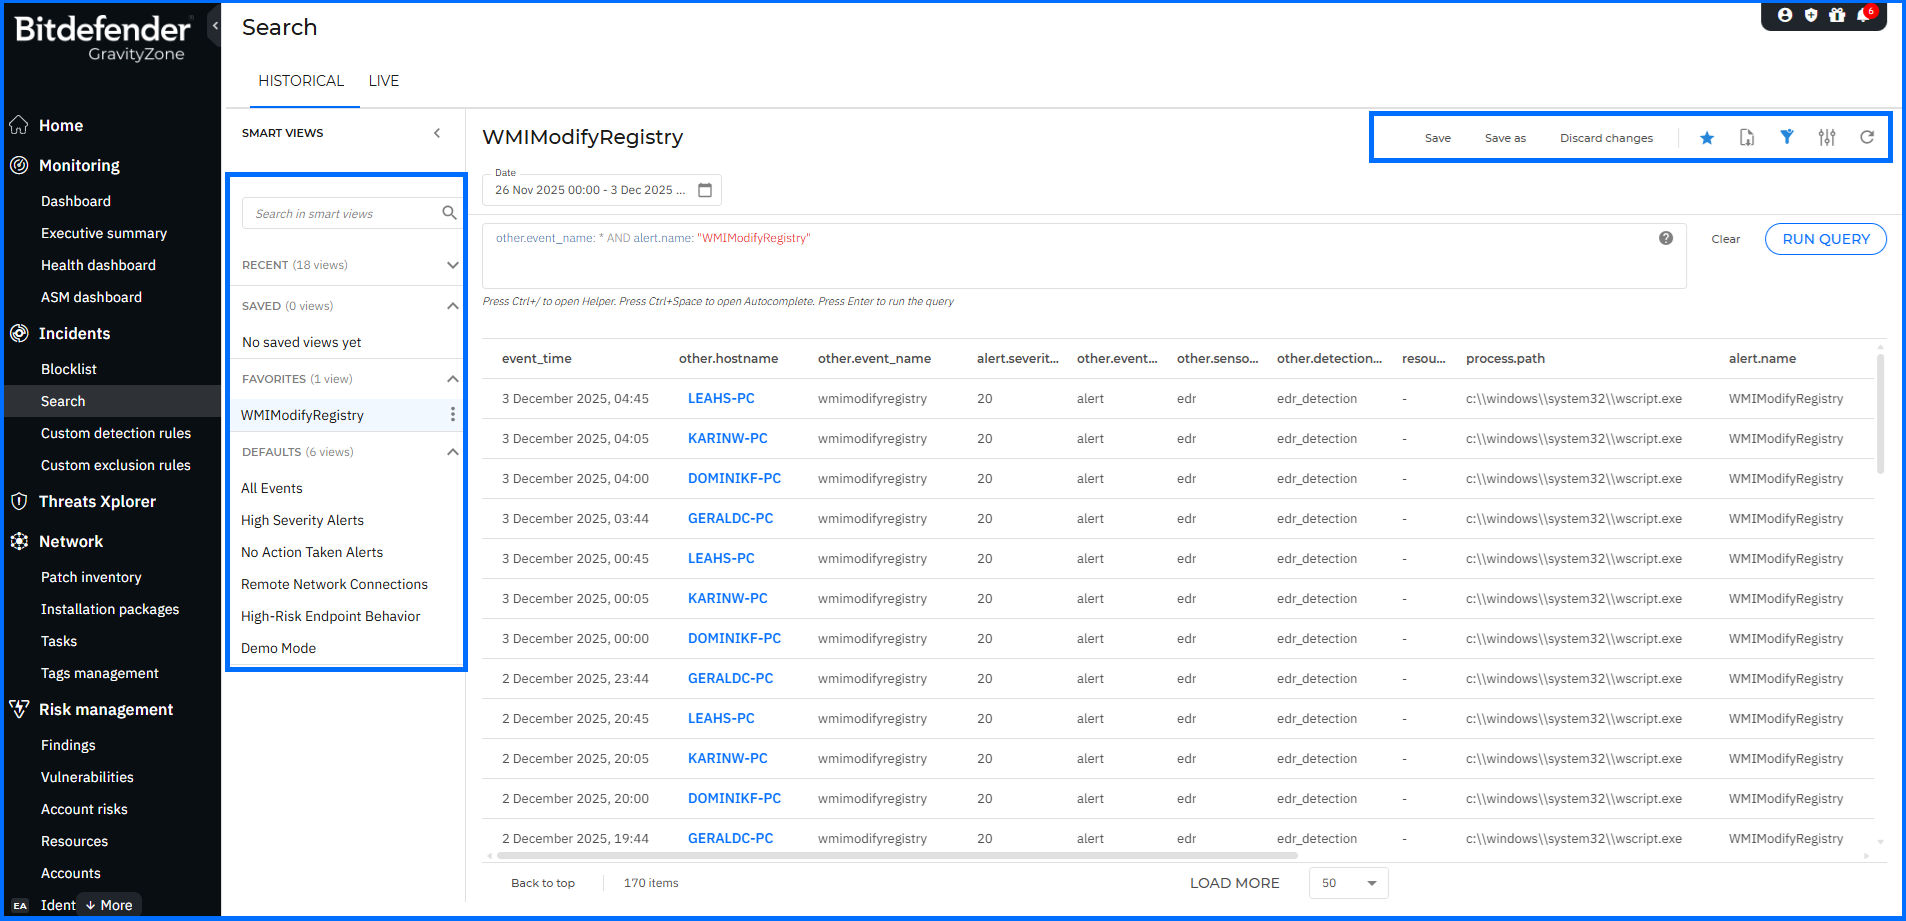
Task: Click the gift icon for new features
Action: pyautogui.click(x=1837, y=15)
